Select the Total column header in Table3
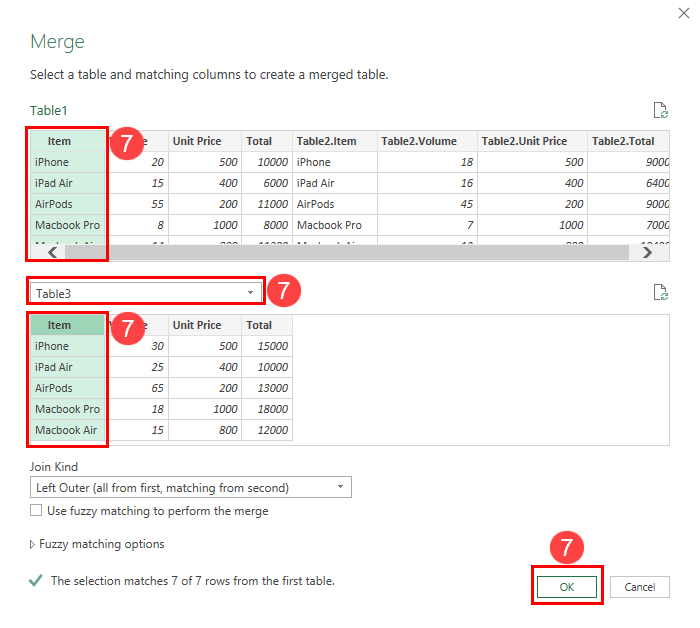This screenshot has width=700, height=628. pos(267,325)
